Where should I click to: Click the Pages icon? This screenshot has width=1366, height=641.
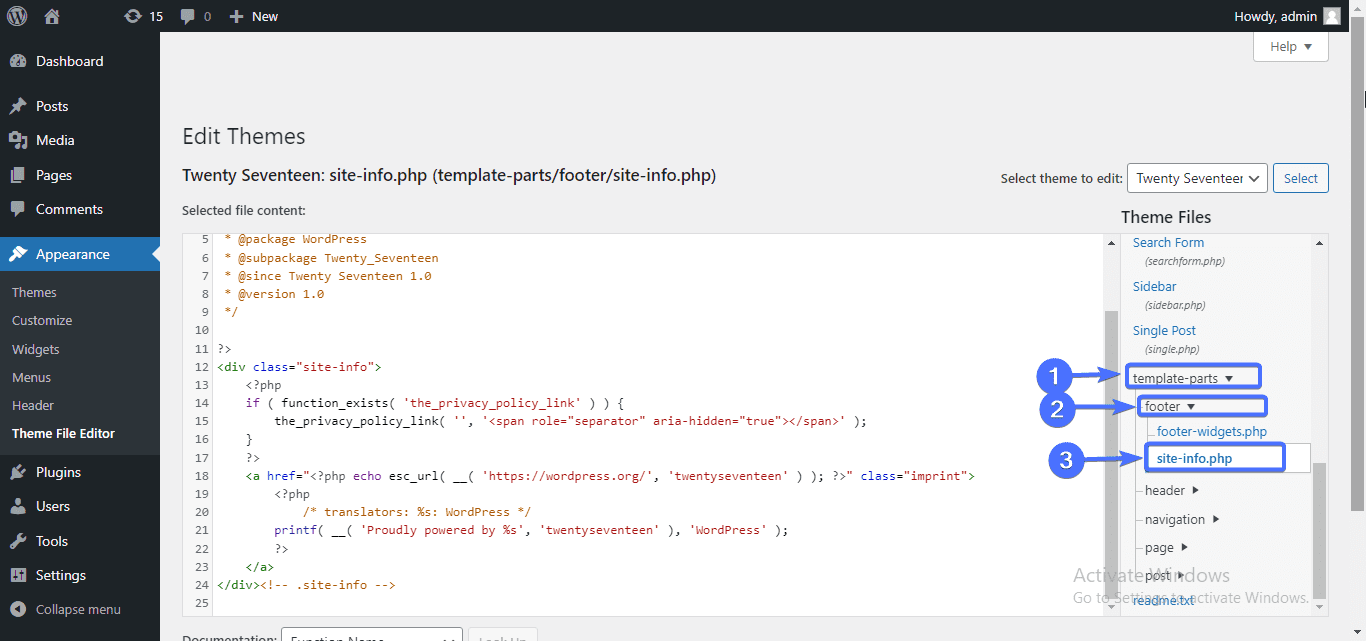18,175
